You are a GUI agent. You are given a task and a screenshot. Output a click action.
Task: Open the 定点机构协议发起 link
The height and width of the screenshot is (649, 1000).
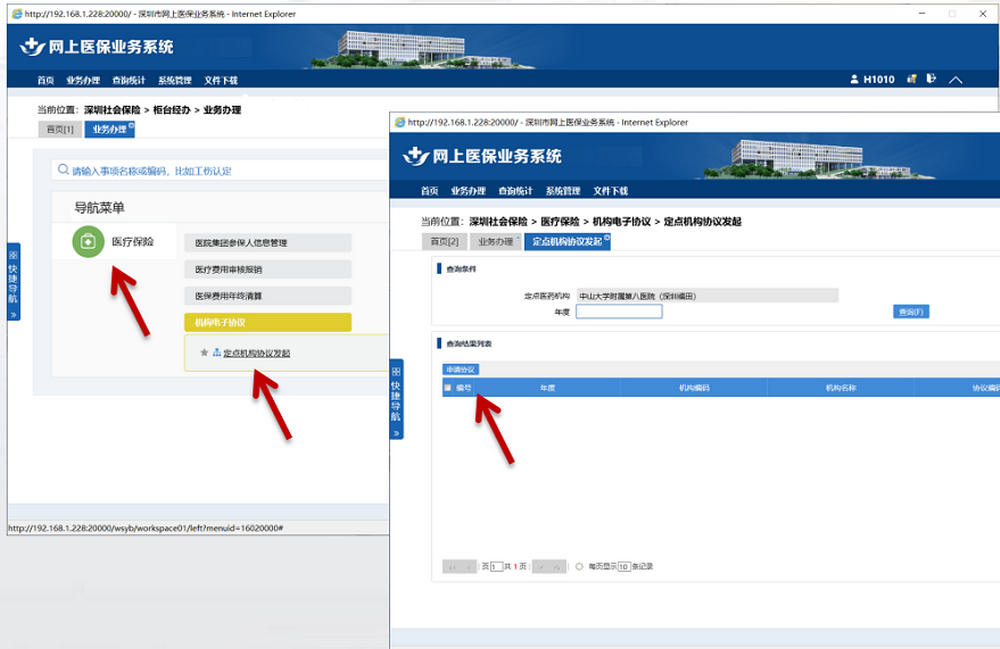(x=257, y=353)
